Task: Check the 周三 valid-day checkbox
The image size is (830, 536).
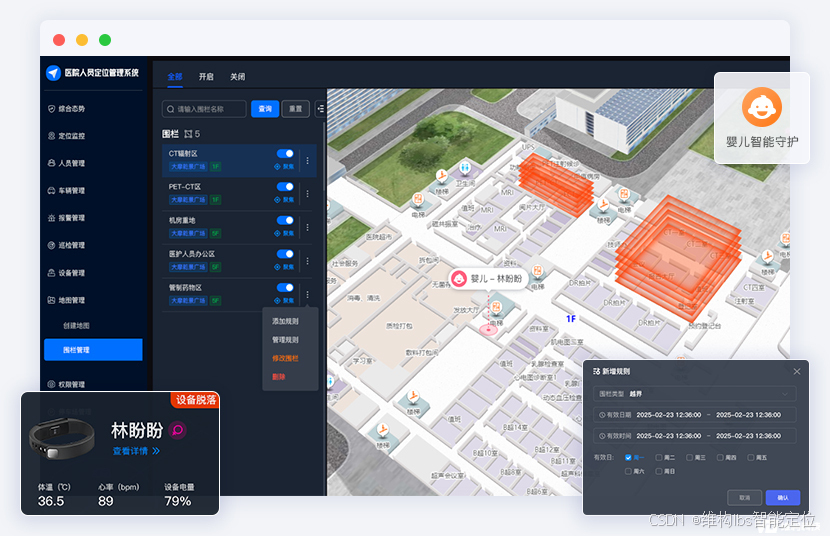Action: point(690,457)
